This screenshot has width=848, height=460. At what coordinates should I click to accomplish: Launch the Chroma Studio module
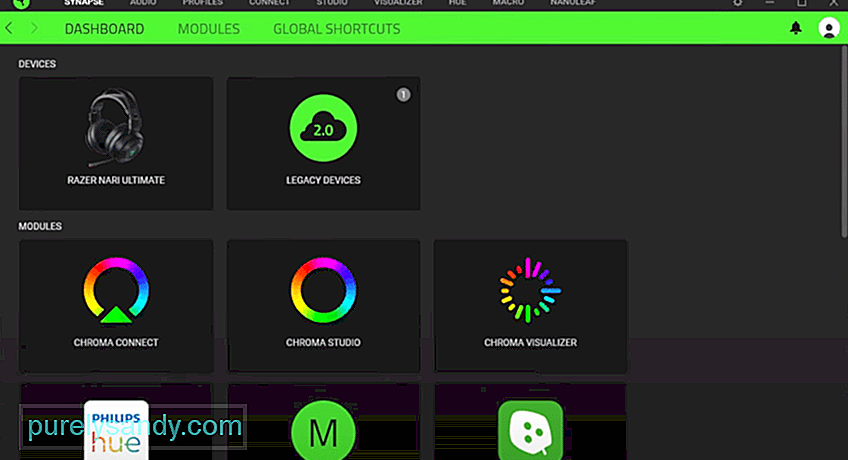click(323, 306)
